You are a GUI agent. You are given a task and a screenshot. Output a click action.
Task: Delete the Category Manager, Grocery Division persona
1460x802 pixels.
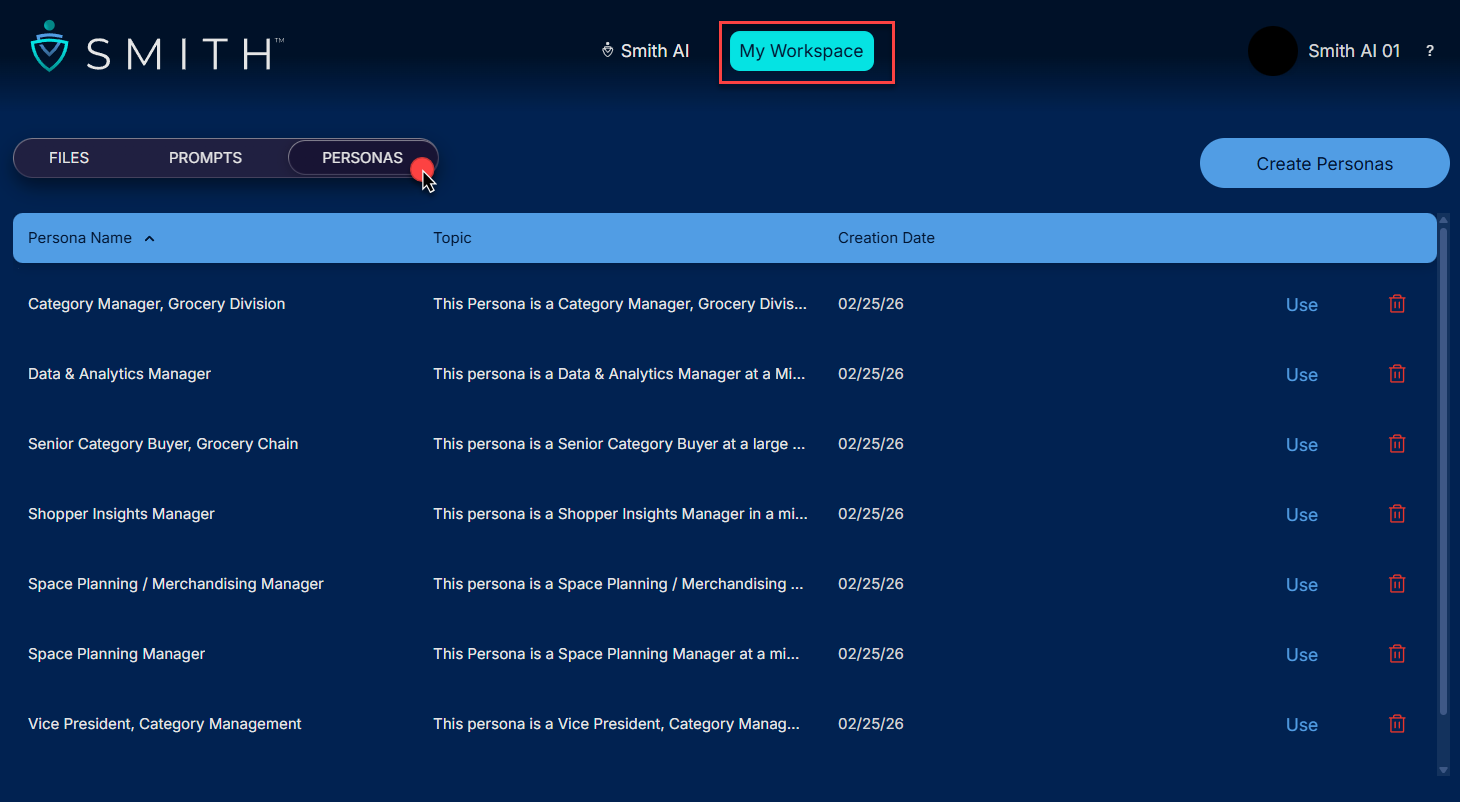click(1397, 304)
